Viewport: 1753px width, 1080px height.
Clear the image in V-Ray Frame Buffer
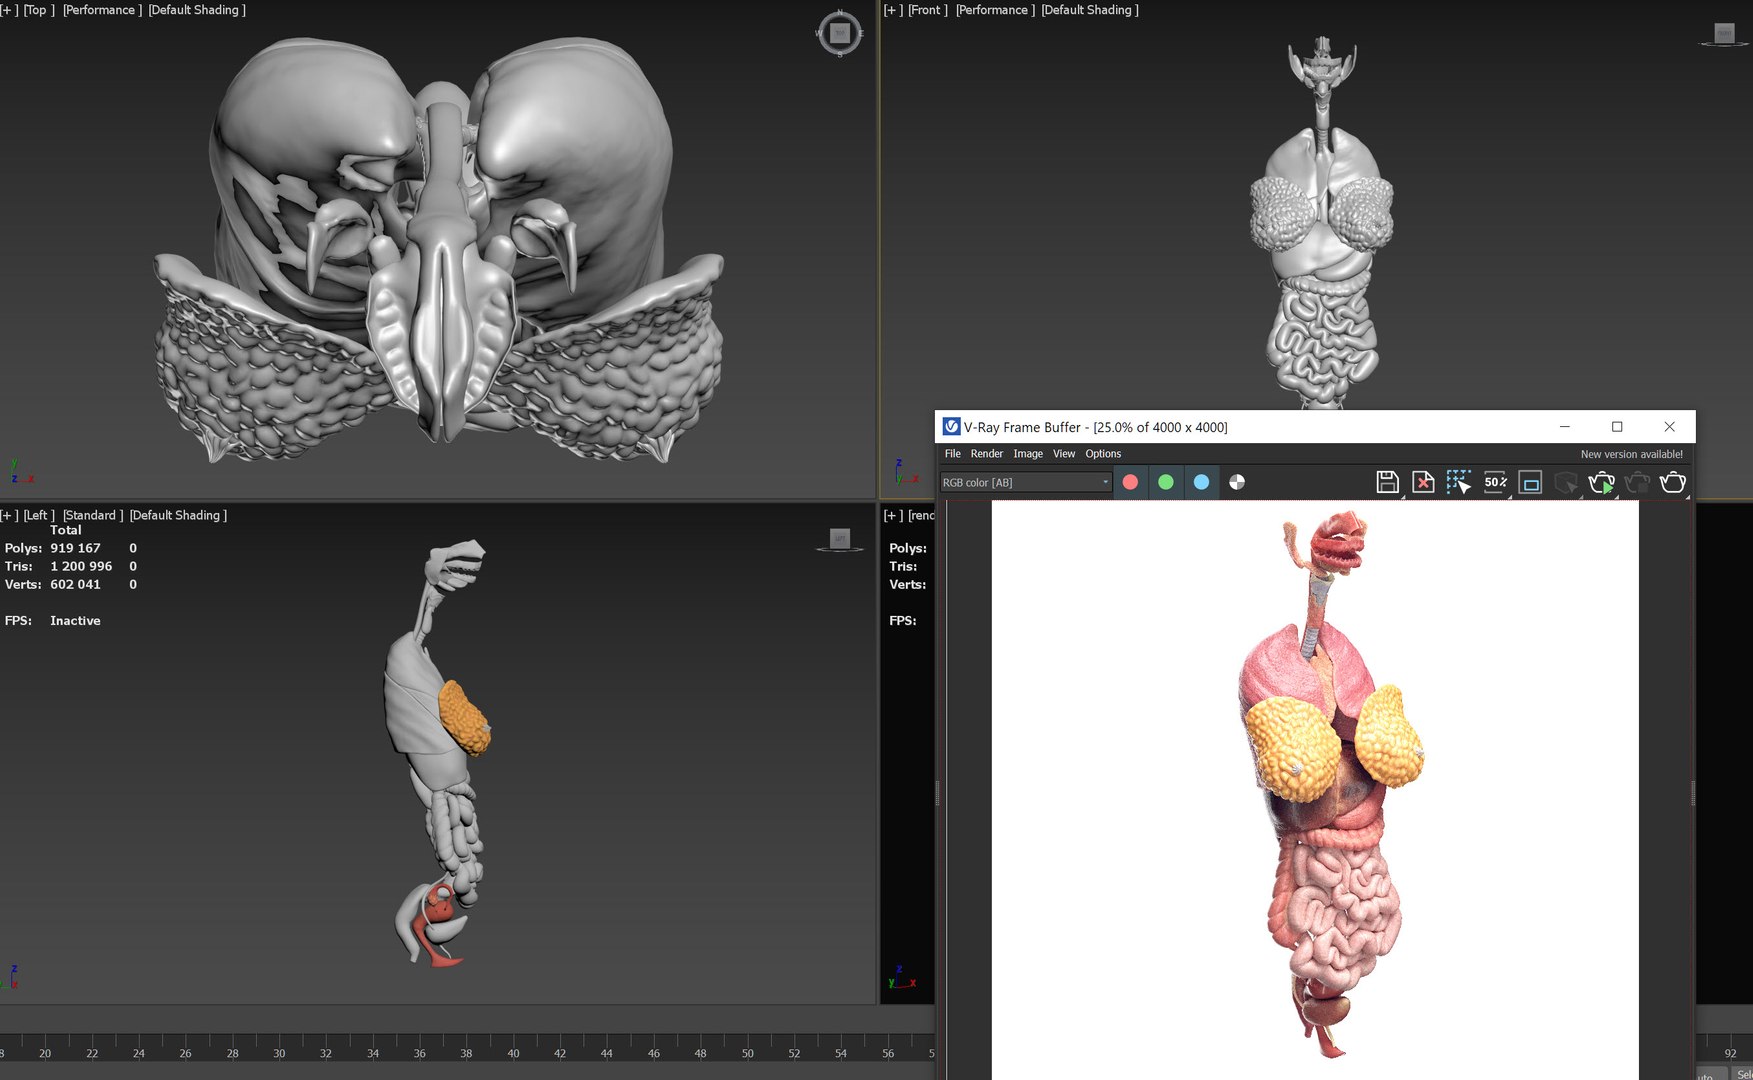pos(1423,482)
